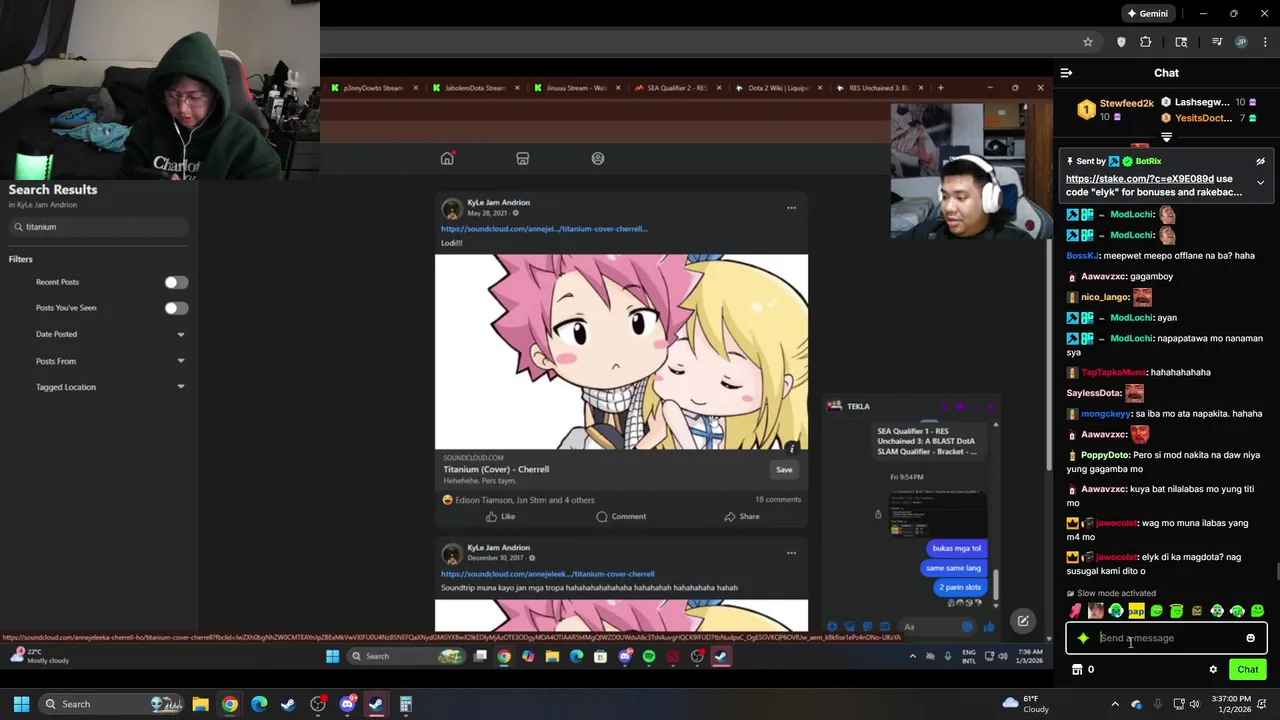Open Windows Start on the outer taskbar
The height and width of the screenshot is (720, 1280).
click(21, 704)
